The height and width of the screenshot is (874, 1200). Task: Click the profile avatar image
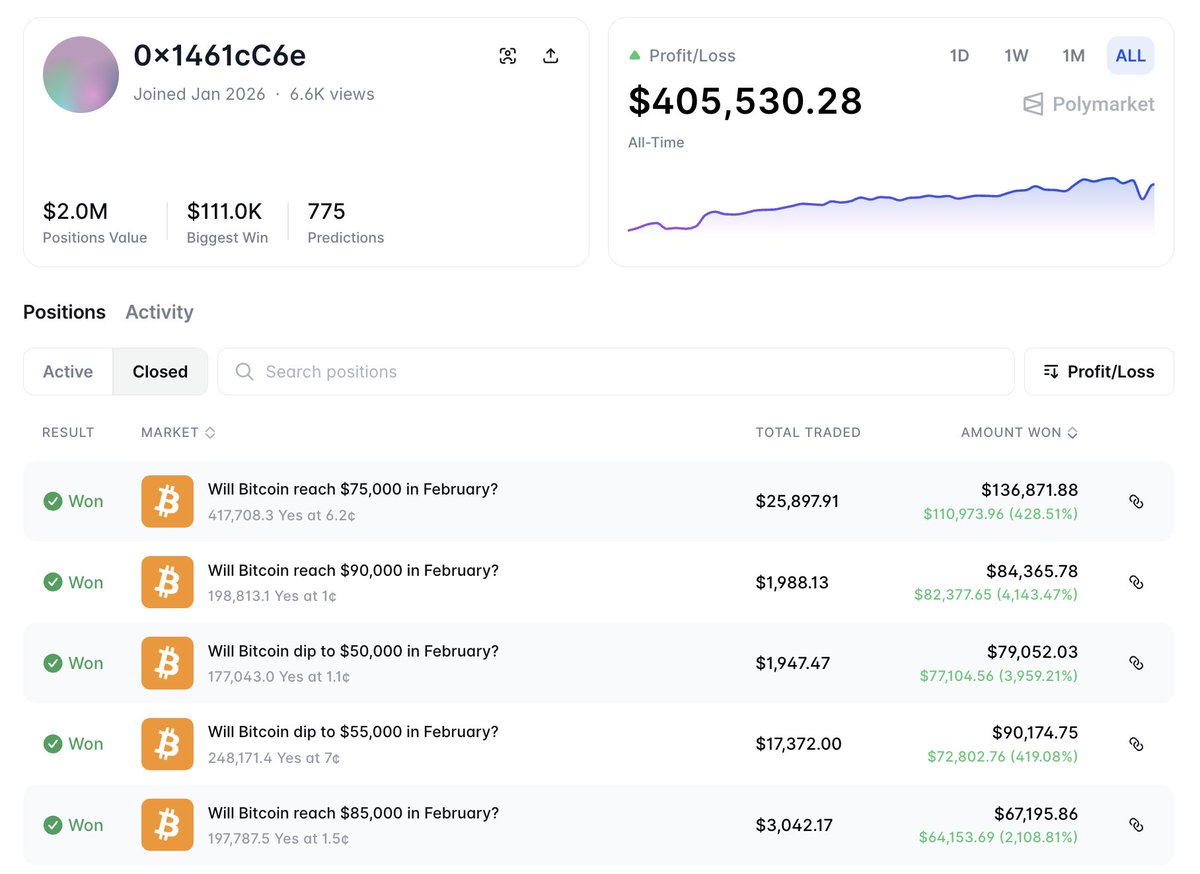[80, 74]
